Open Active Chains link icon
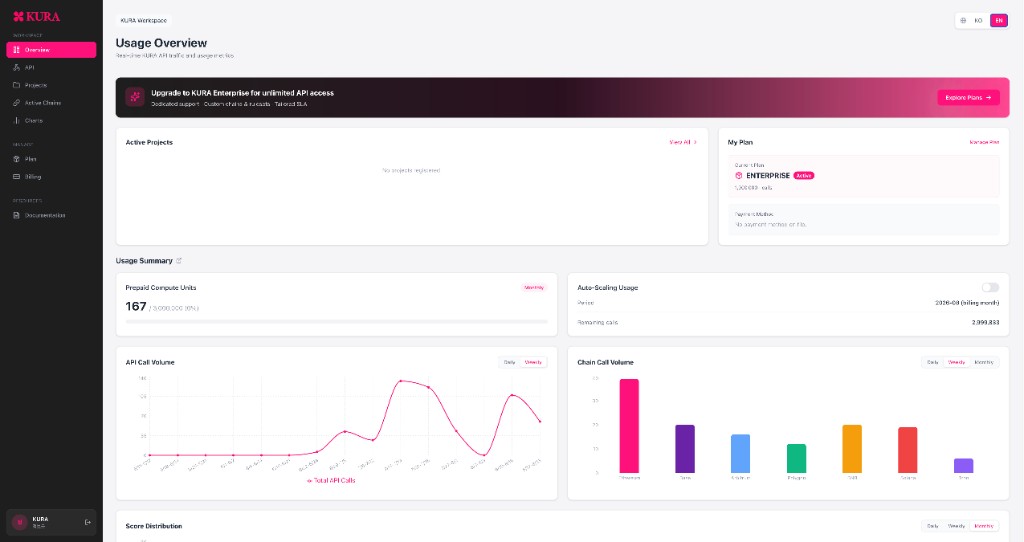The image size is (1024, 542). (16, 103)
